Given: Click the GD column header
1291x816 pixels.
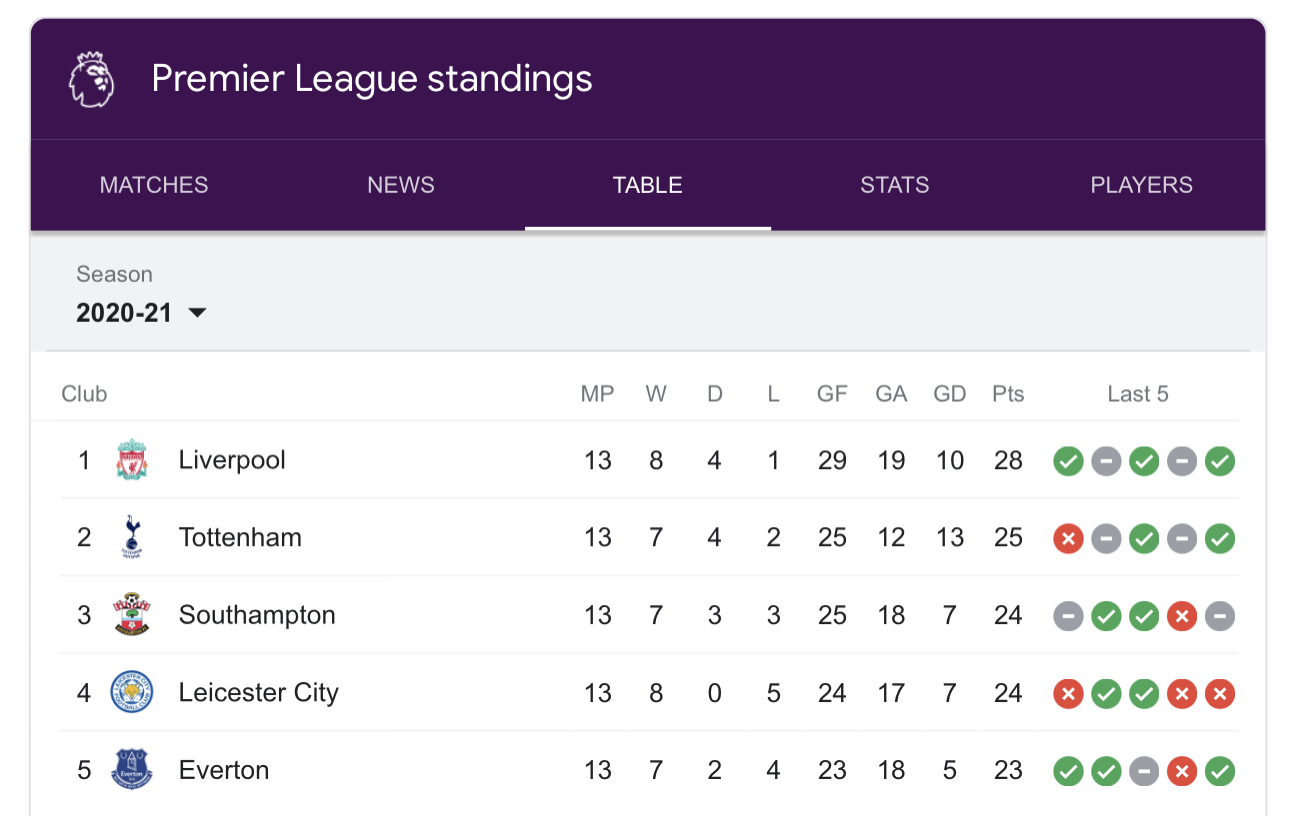Looking at the screenshot, I should (x=949, y=394).
